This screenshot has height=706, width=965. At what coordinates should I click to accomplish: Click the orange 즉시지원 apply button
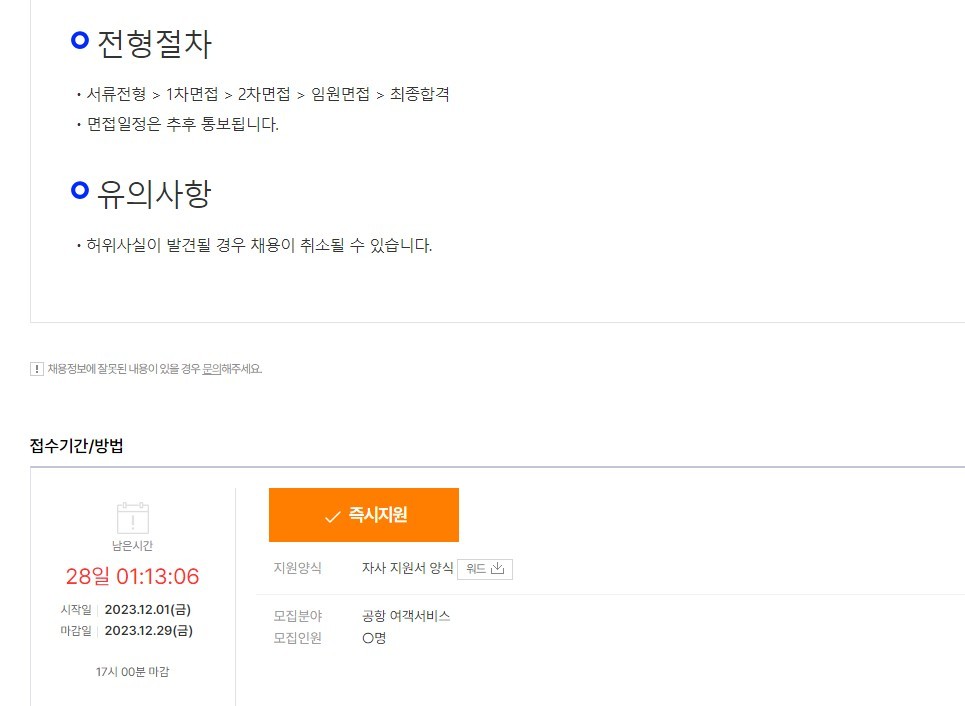pos(364,515)
